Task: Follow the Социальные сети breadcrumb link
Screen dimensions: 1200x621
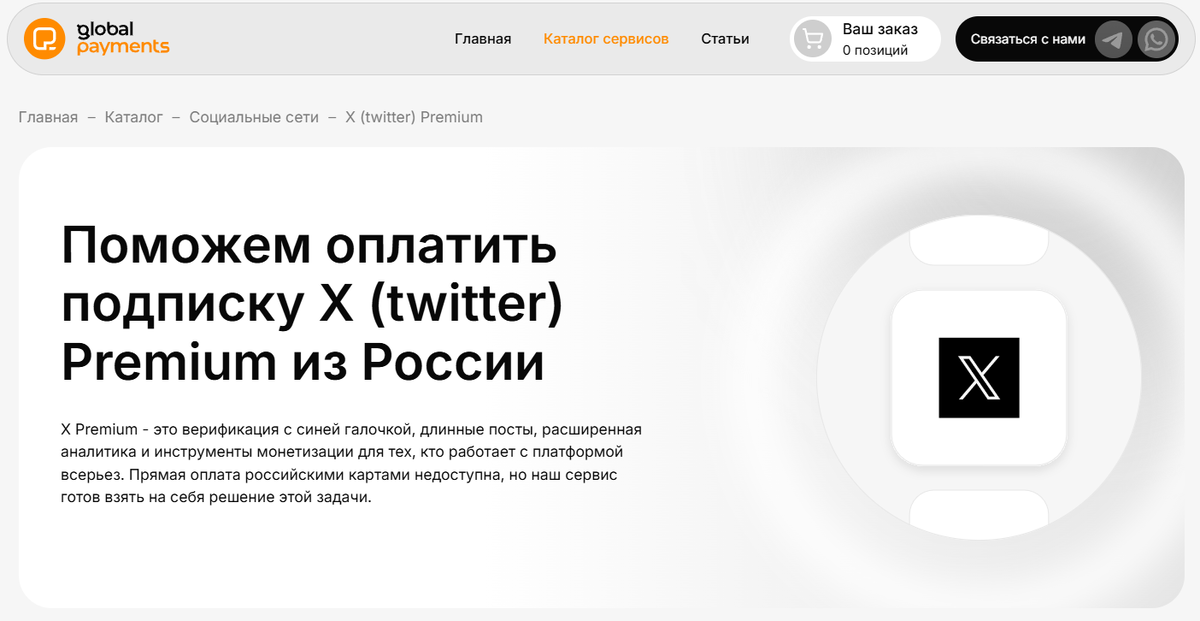Action: point(254,117)
